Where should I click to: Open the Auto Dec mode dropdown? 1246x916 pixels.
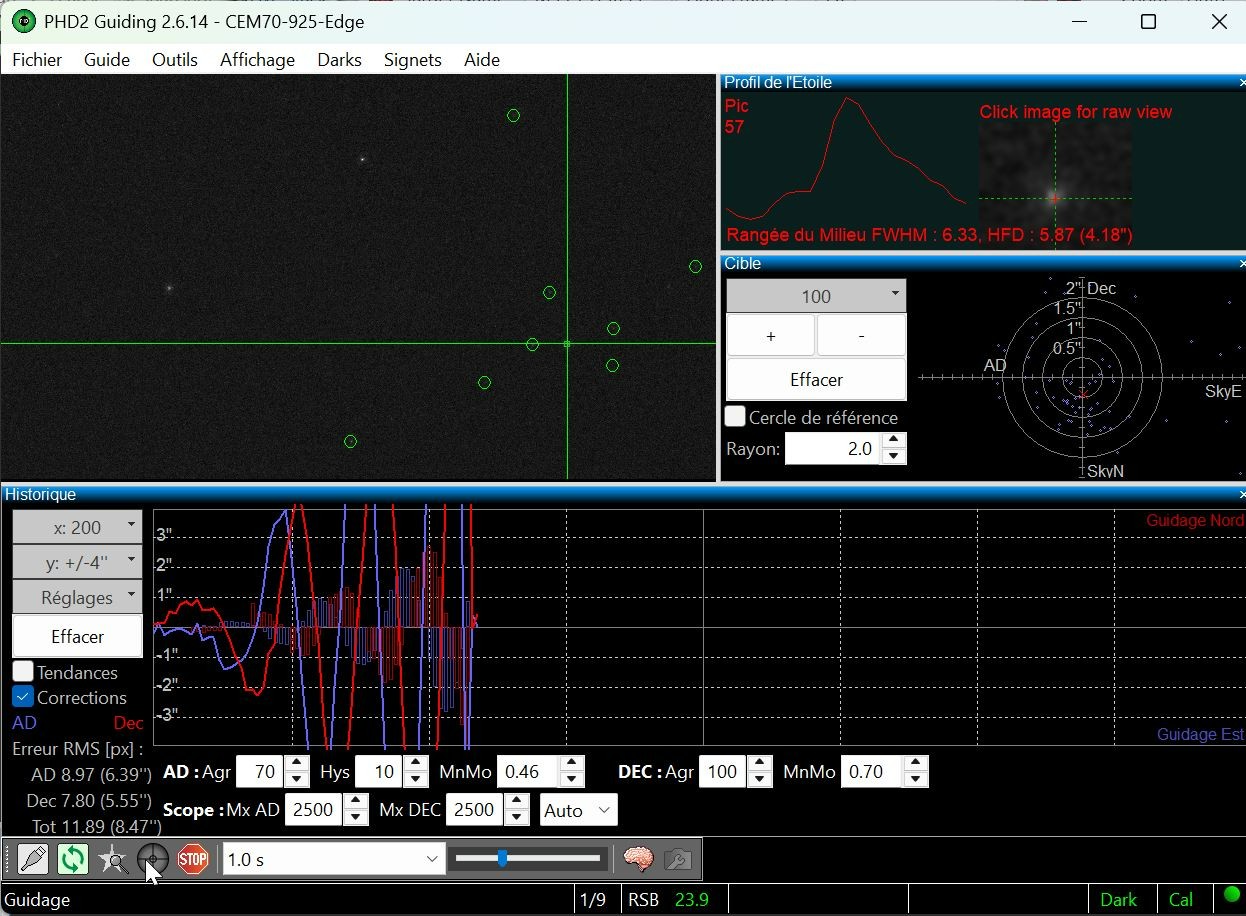click(x=579, y=810)
